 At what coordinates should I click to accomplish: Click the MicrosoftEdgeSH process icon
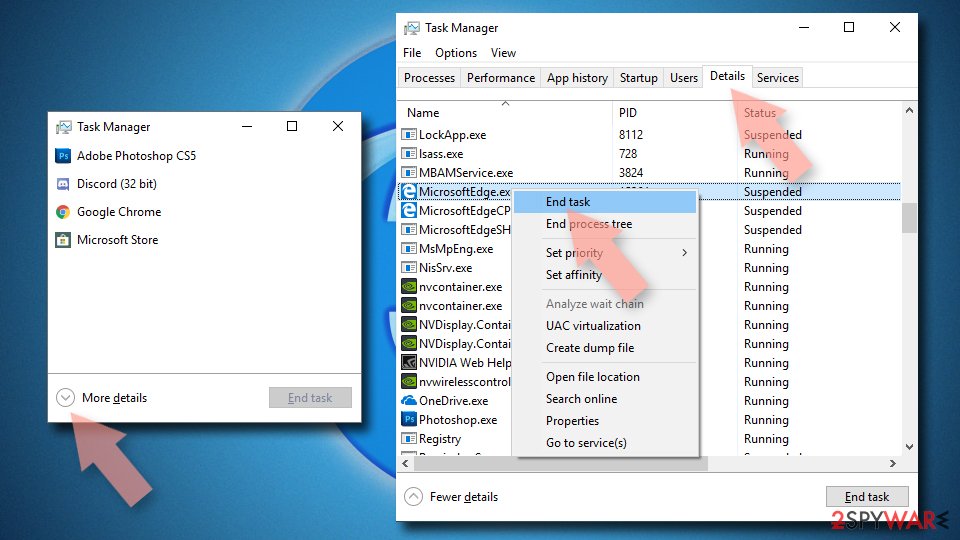(408, 230)
